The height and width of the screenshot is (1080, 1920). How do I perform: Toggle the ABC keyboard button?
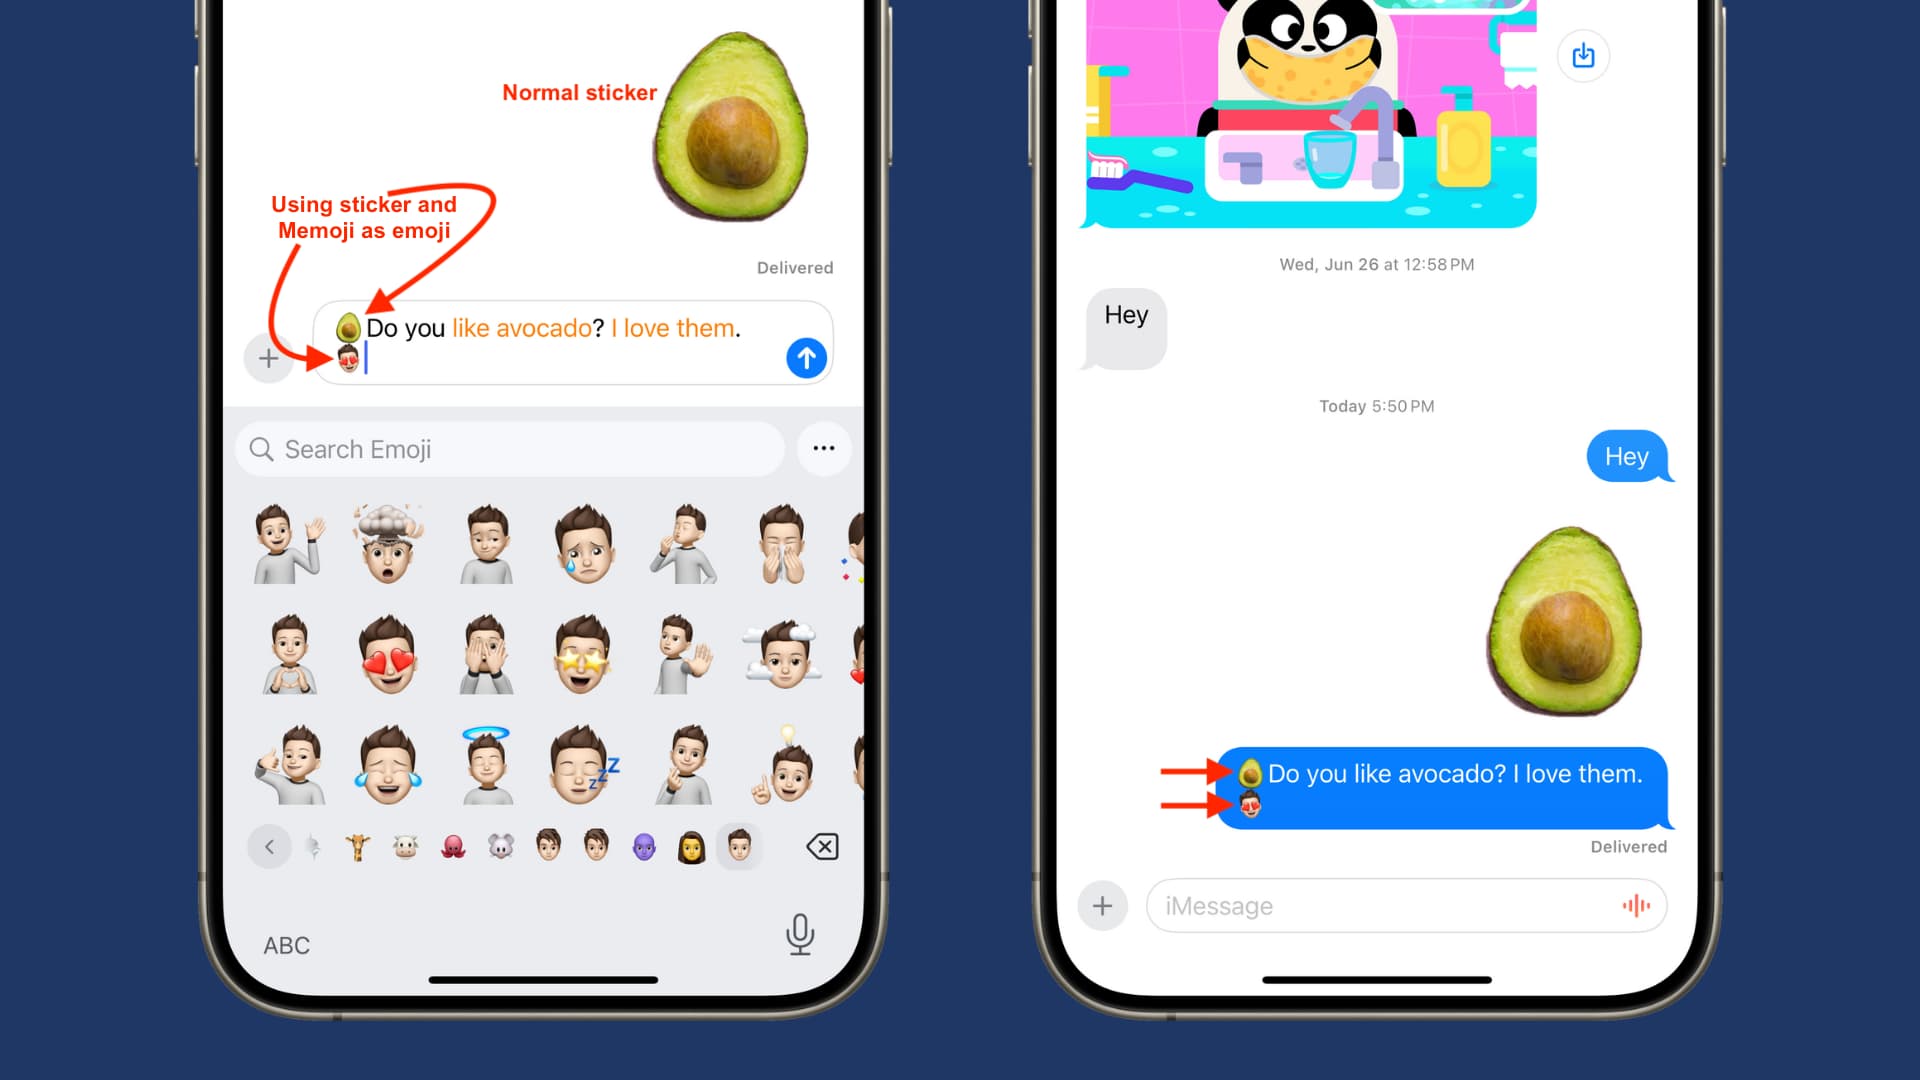tap(285, 944)
